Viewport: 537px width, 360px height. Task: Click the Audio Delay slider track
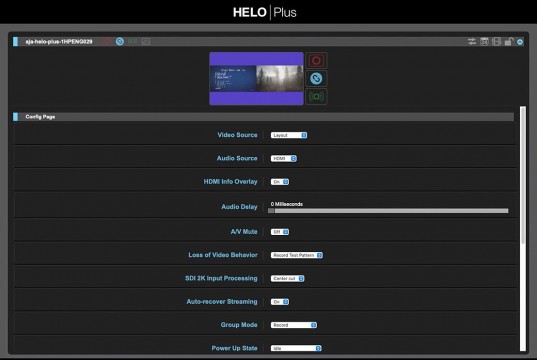[x=388, y=211]
